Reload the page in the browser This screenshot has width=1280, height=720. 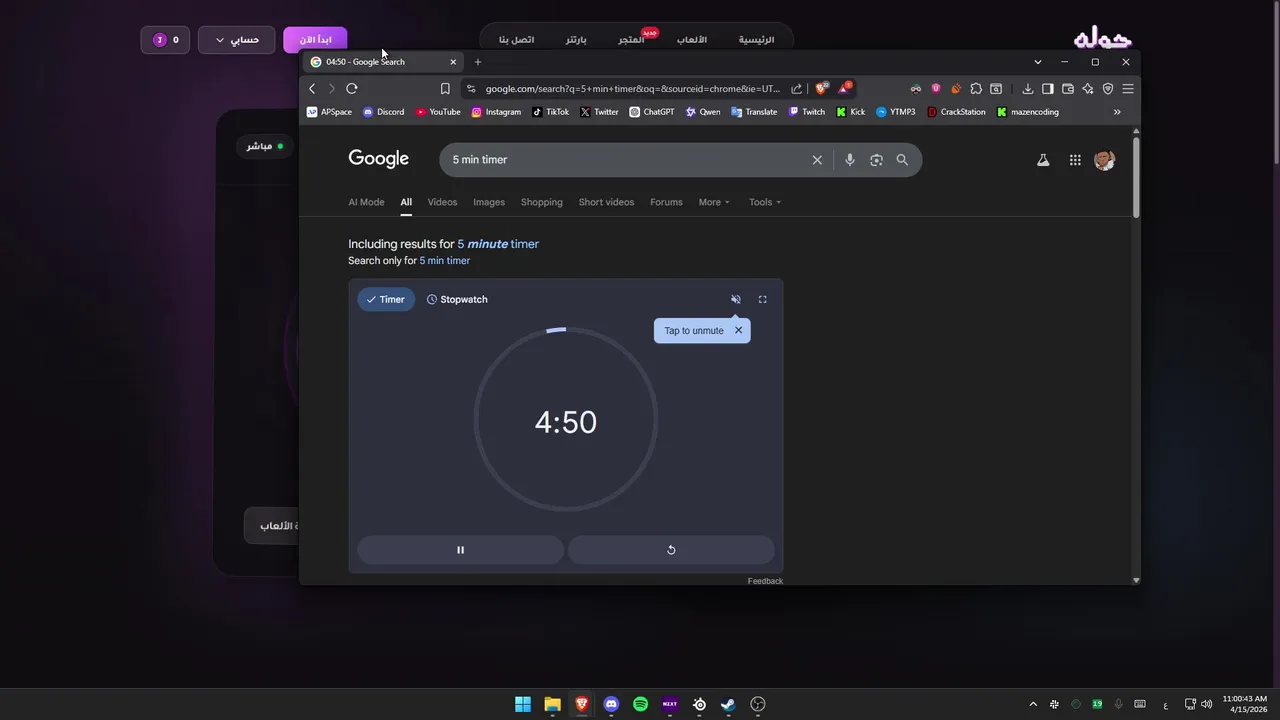[x=352, y=88]
